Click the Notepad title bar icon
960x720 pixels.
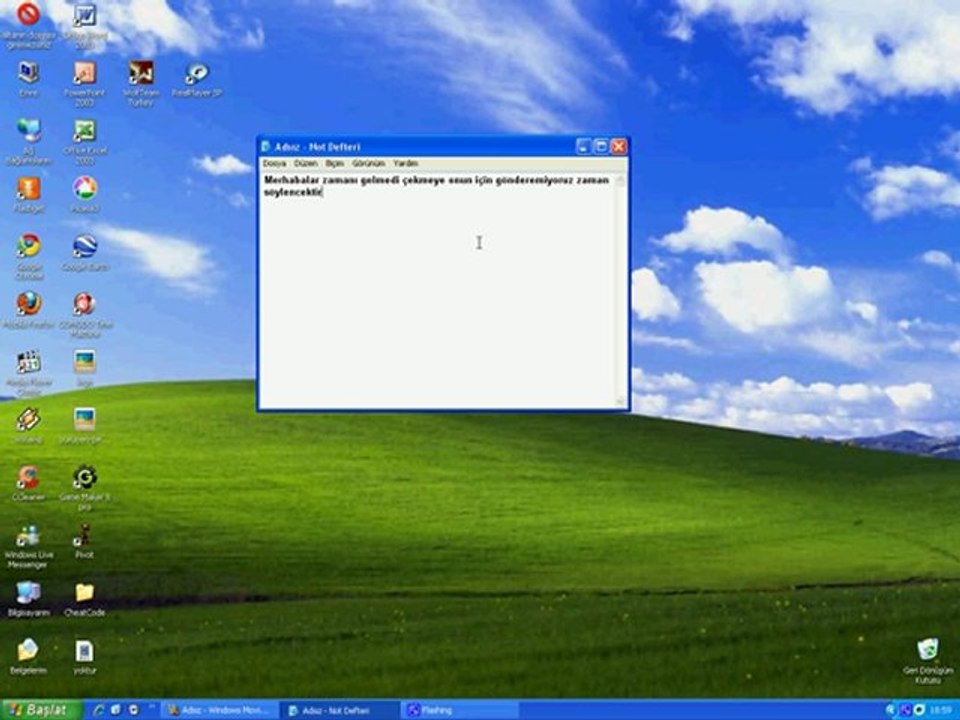pyautogui.click(x=266, y=146)
